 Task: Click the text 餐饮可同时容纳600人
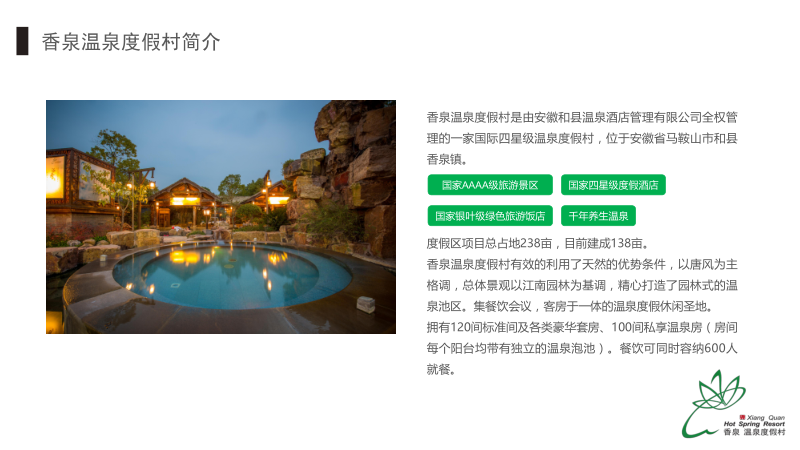pos(678,348)
